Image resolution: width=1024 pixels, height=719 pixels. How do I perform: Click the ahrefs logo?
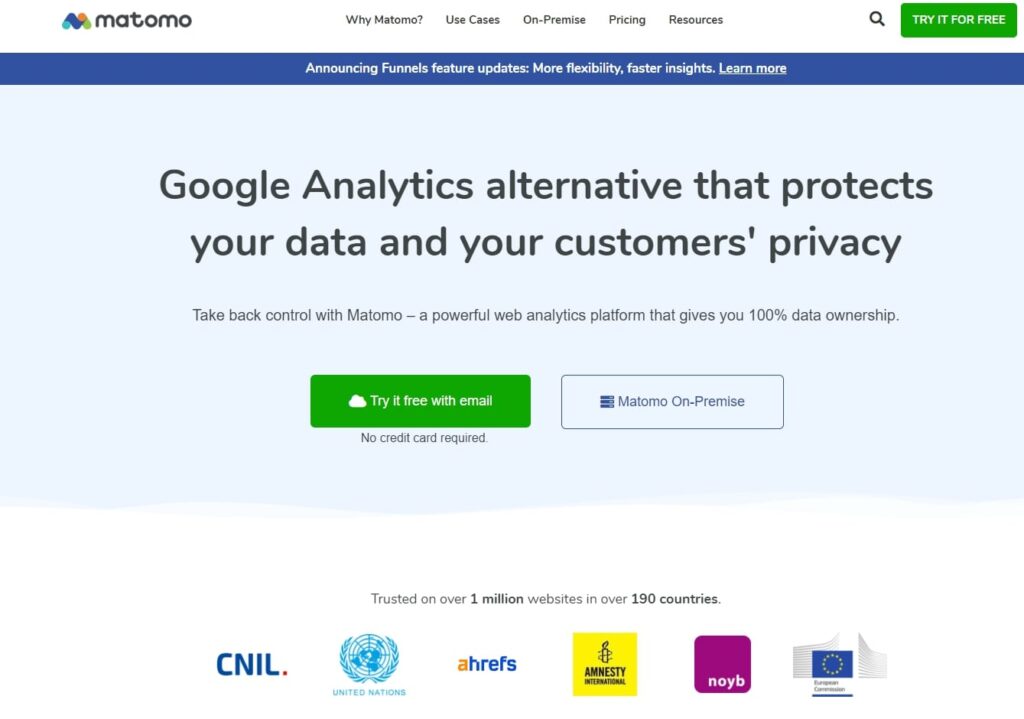pyautogui.click(x=487, y=663)
